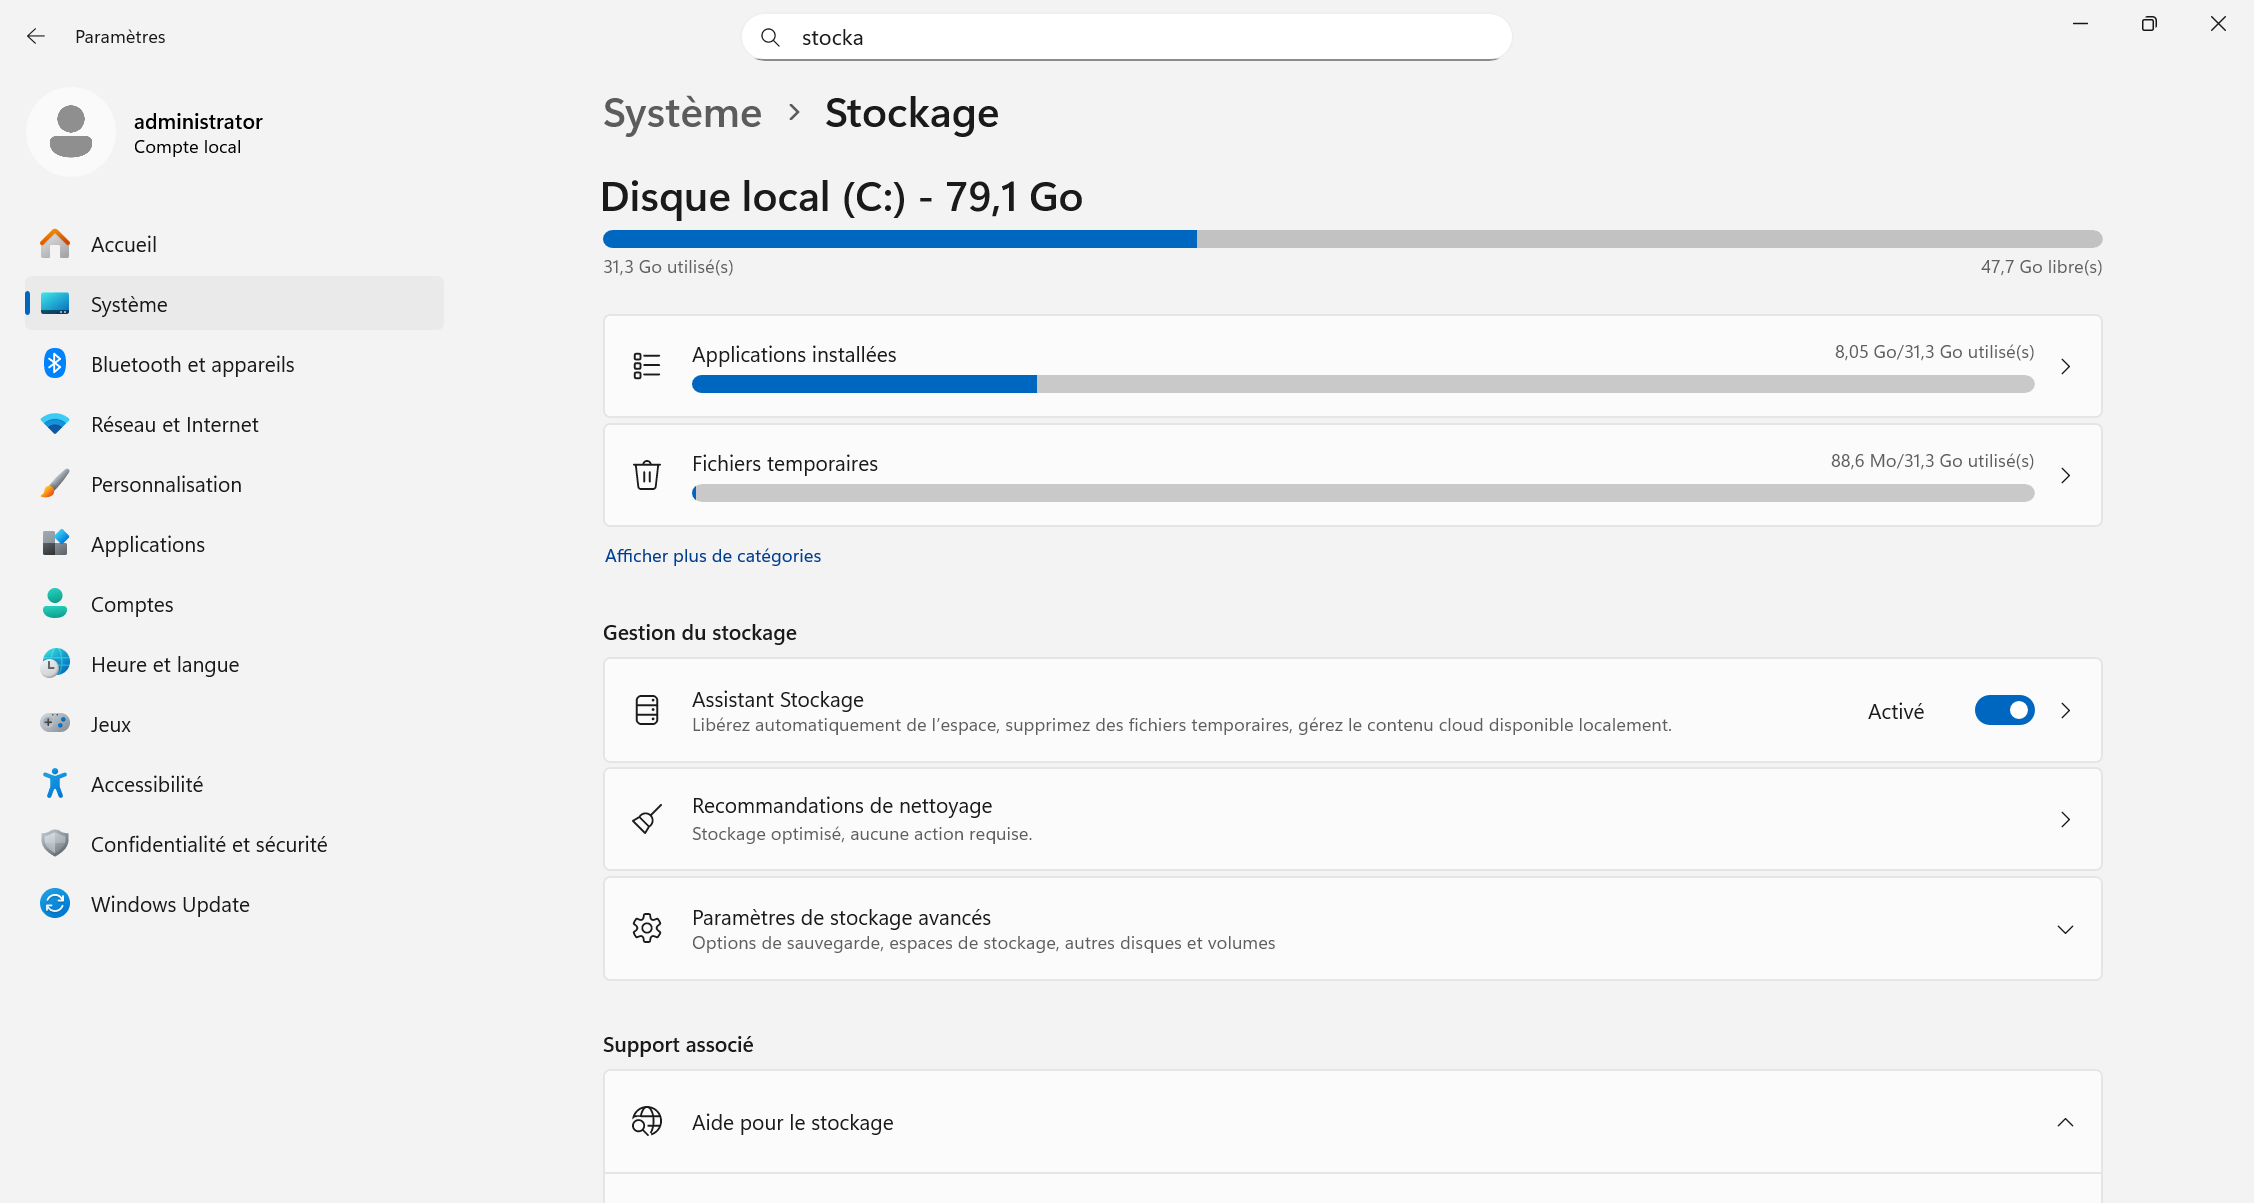Viewport: 2254px width, 1203px height.
Task: Click the Stockage page title
Action: 912,113
